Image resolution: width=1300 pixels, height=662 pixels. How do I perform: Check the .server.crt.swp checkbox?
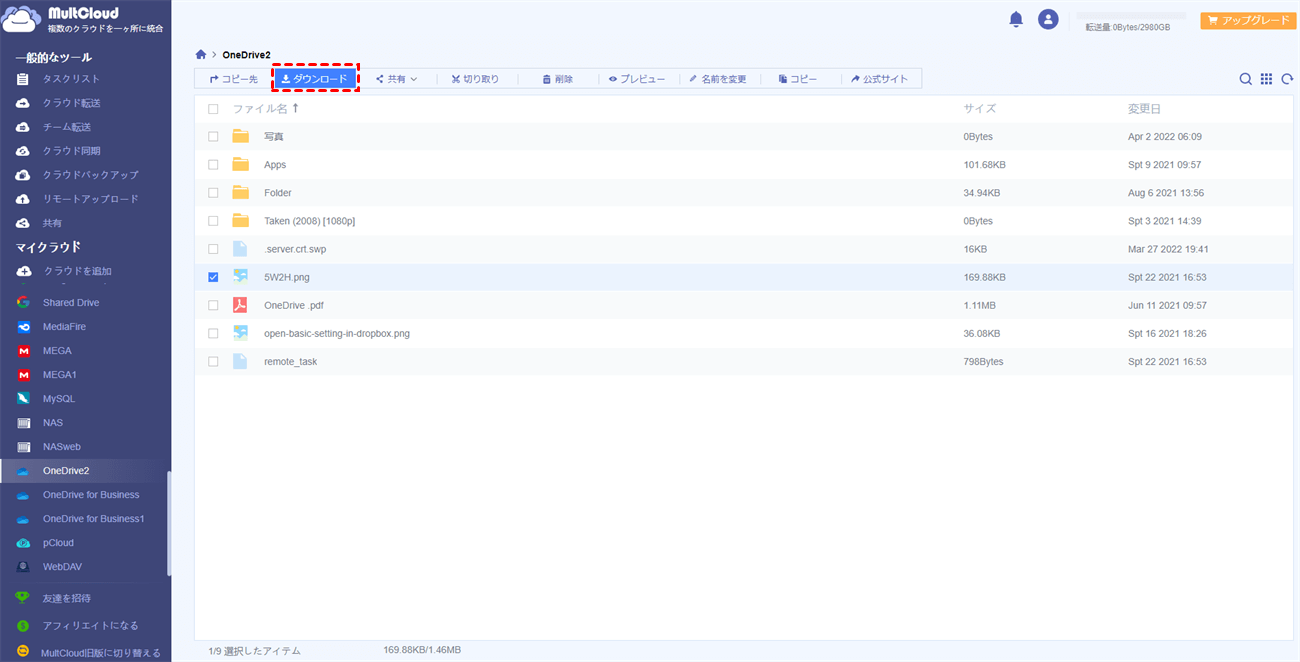pyautogui.click(x=213, y=249)
